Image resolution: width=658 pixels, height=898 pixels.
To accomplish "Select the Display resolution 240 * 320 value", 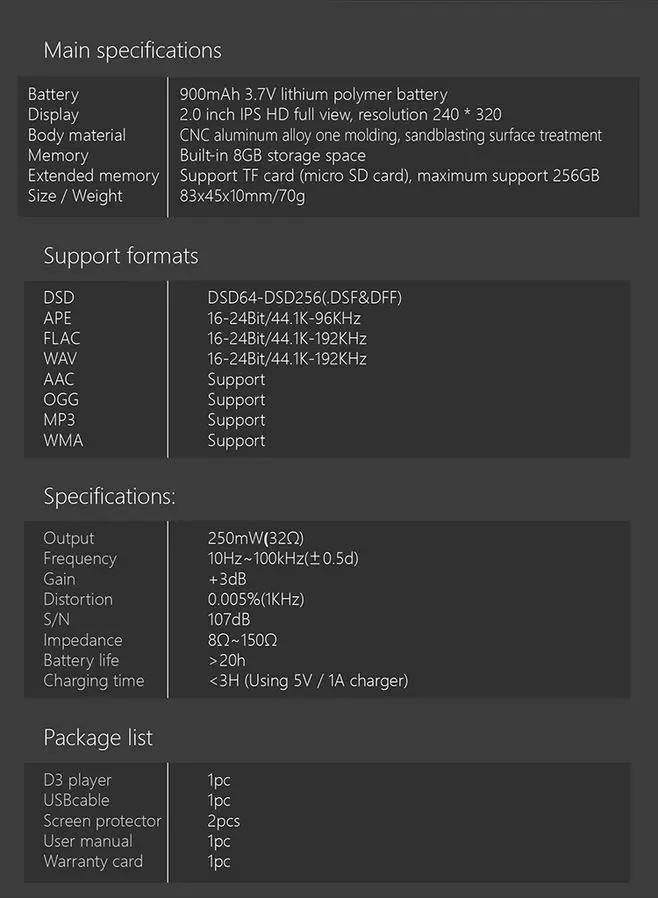I will pos(340,115).
